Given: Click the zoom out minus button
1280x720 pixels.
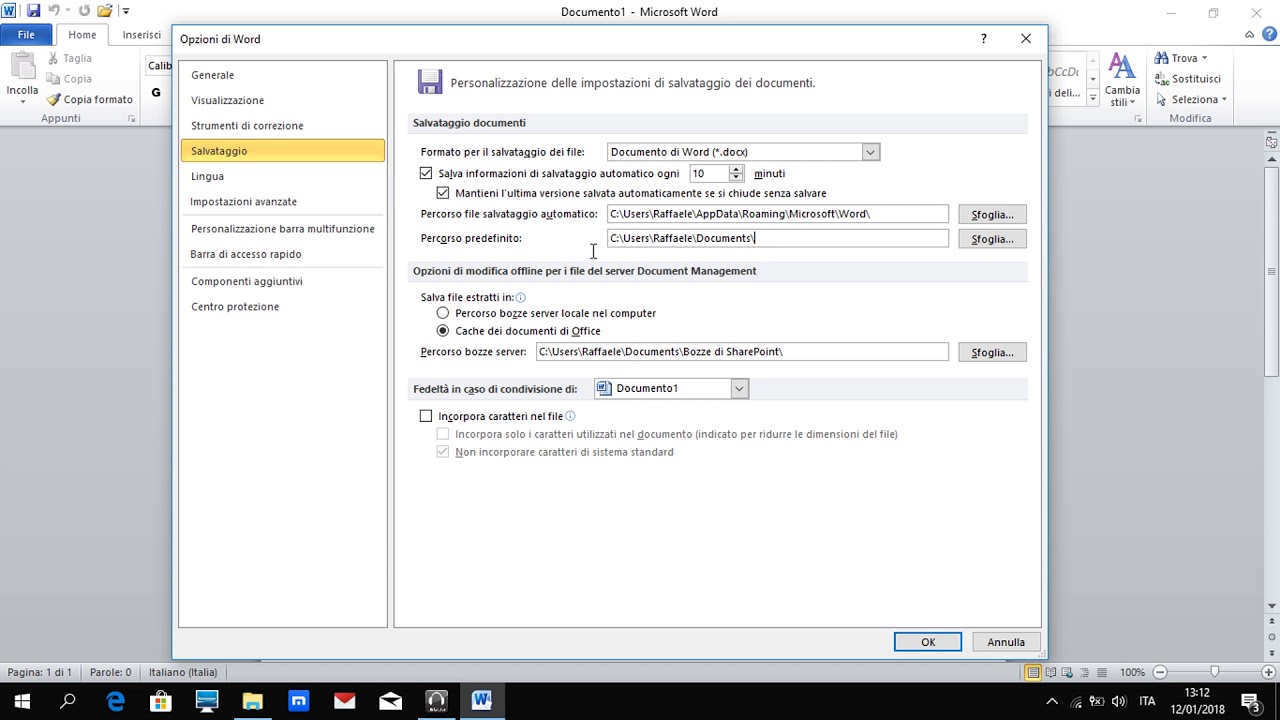Looking at the screenshot, I should point(1160,672).
